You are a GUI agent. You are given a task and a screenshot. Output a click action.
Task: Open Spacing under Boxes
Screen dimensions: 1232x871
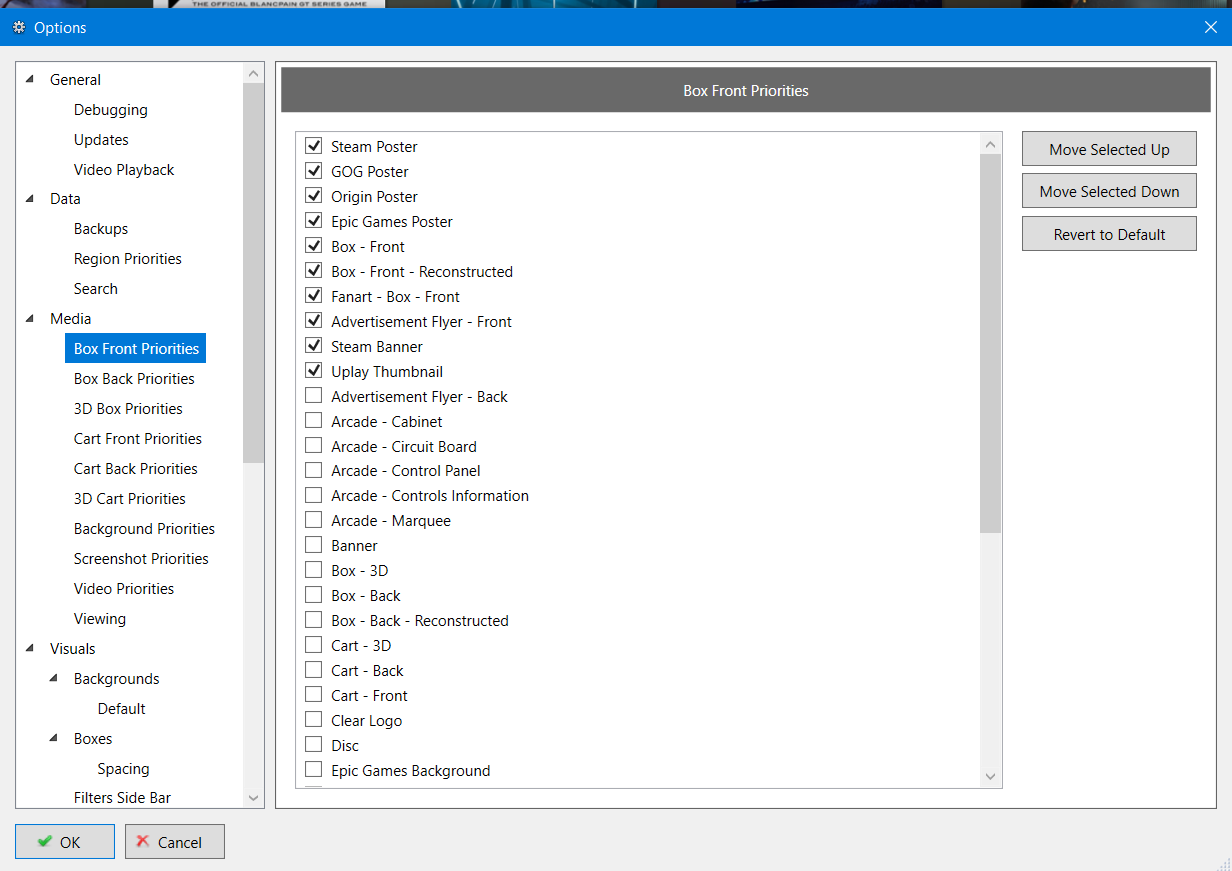coord(123,769)
